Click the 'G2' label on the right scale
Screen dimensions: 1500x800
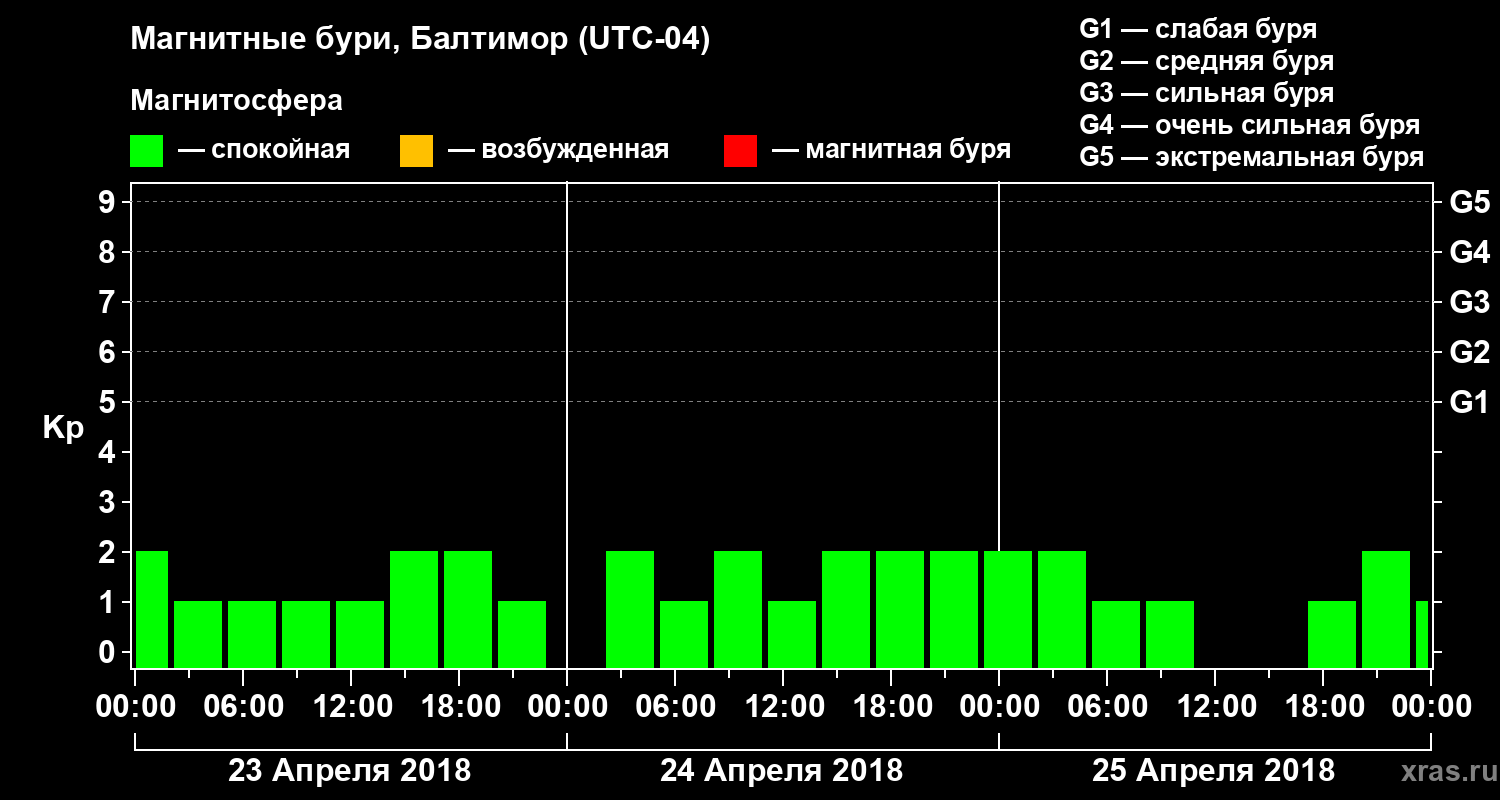[x=1470, y=353]
